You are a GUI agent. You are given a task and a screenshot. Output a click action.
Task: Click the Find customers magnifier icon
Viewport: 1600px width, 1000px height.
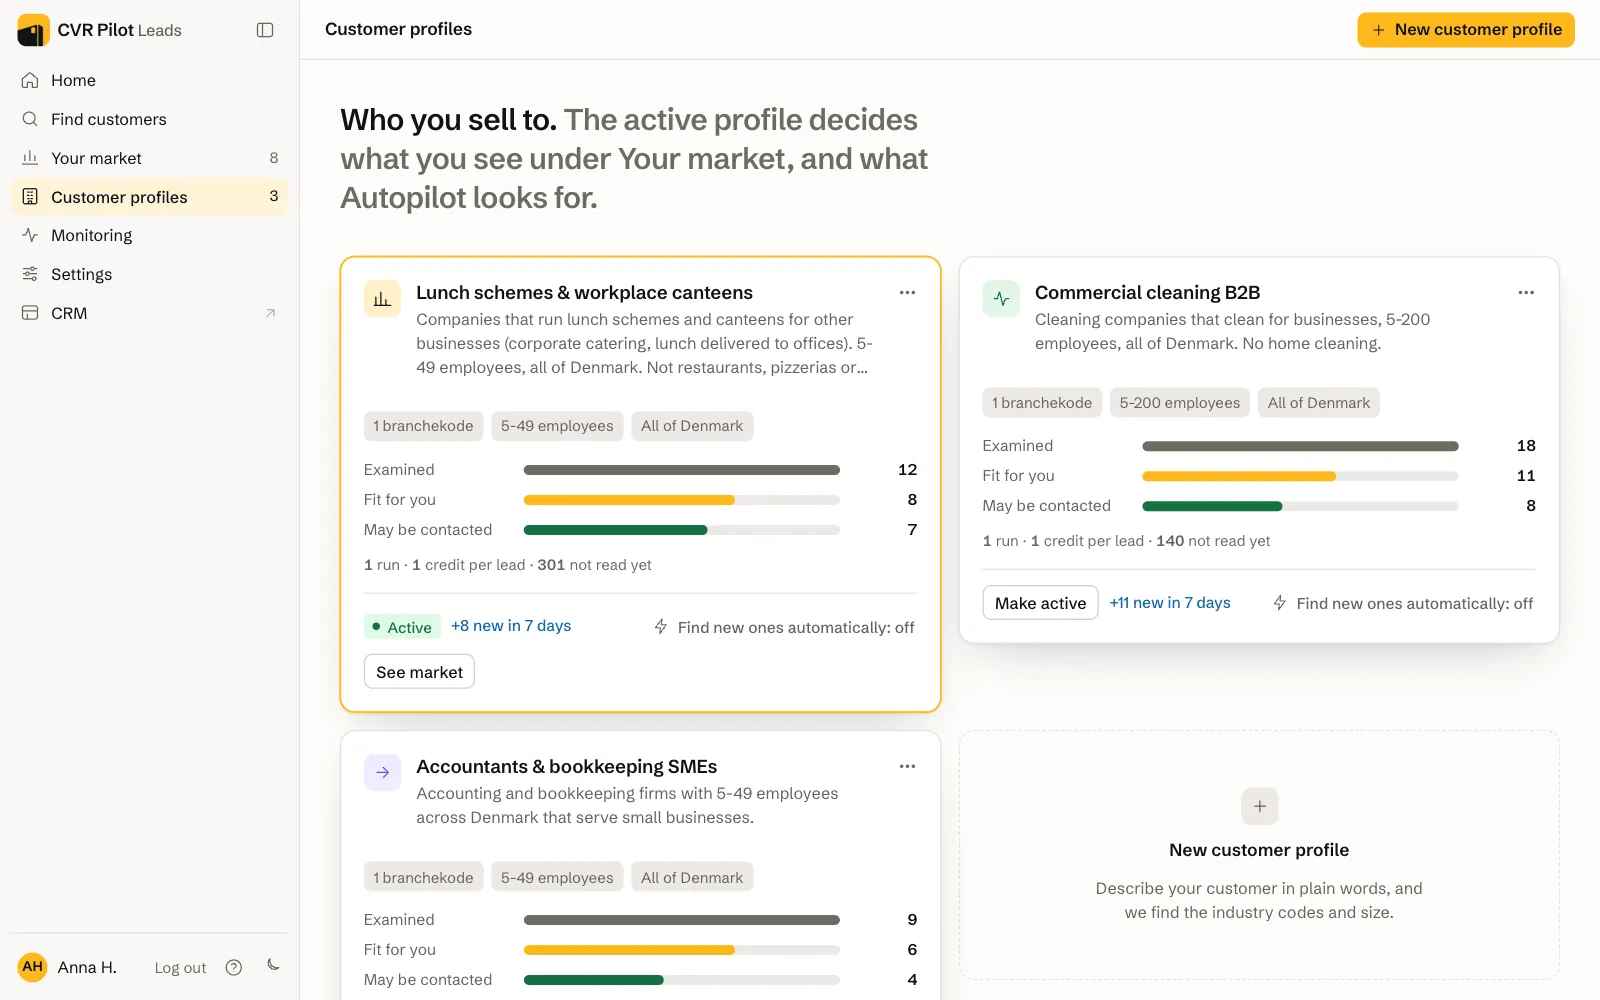(30, 119)
